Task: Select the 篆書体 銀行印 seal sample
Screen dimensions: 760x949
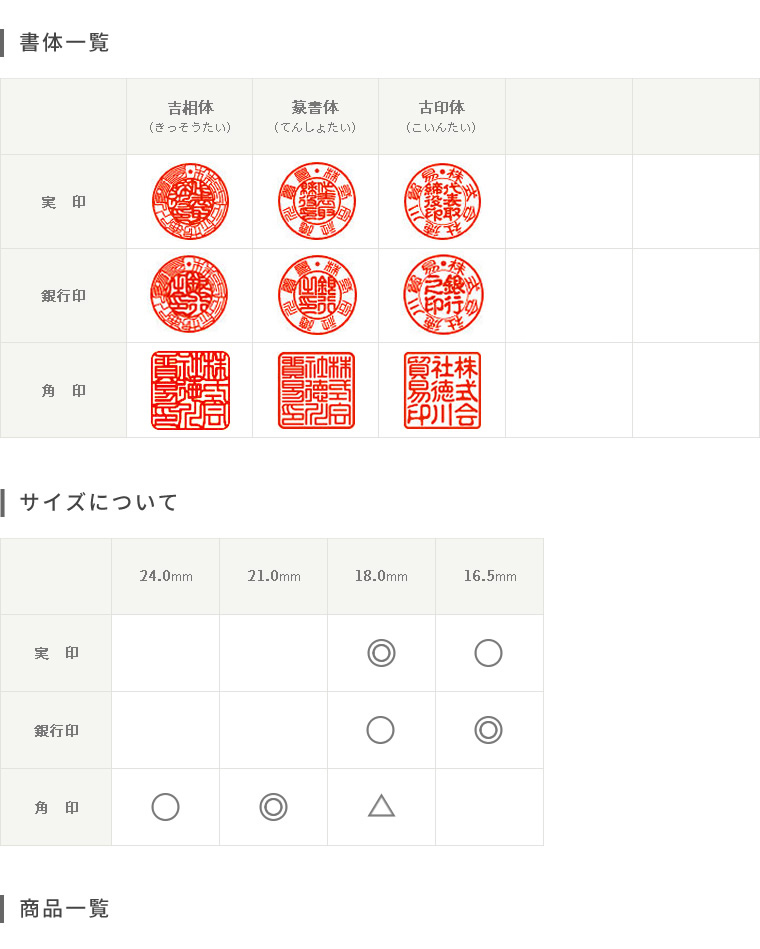Action: click(x=317, y=295)
